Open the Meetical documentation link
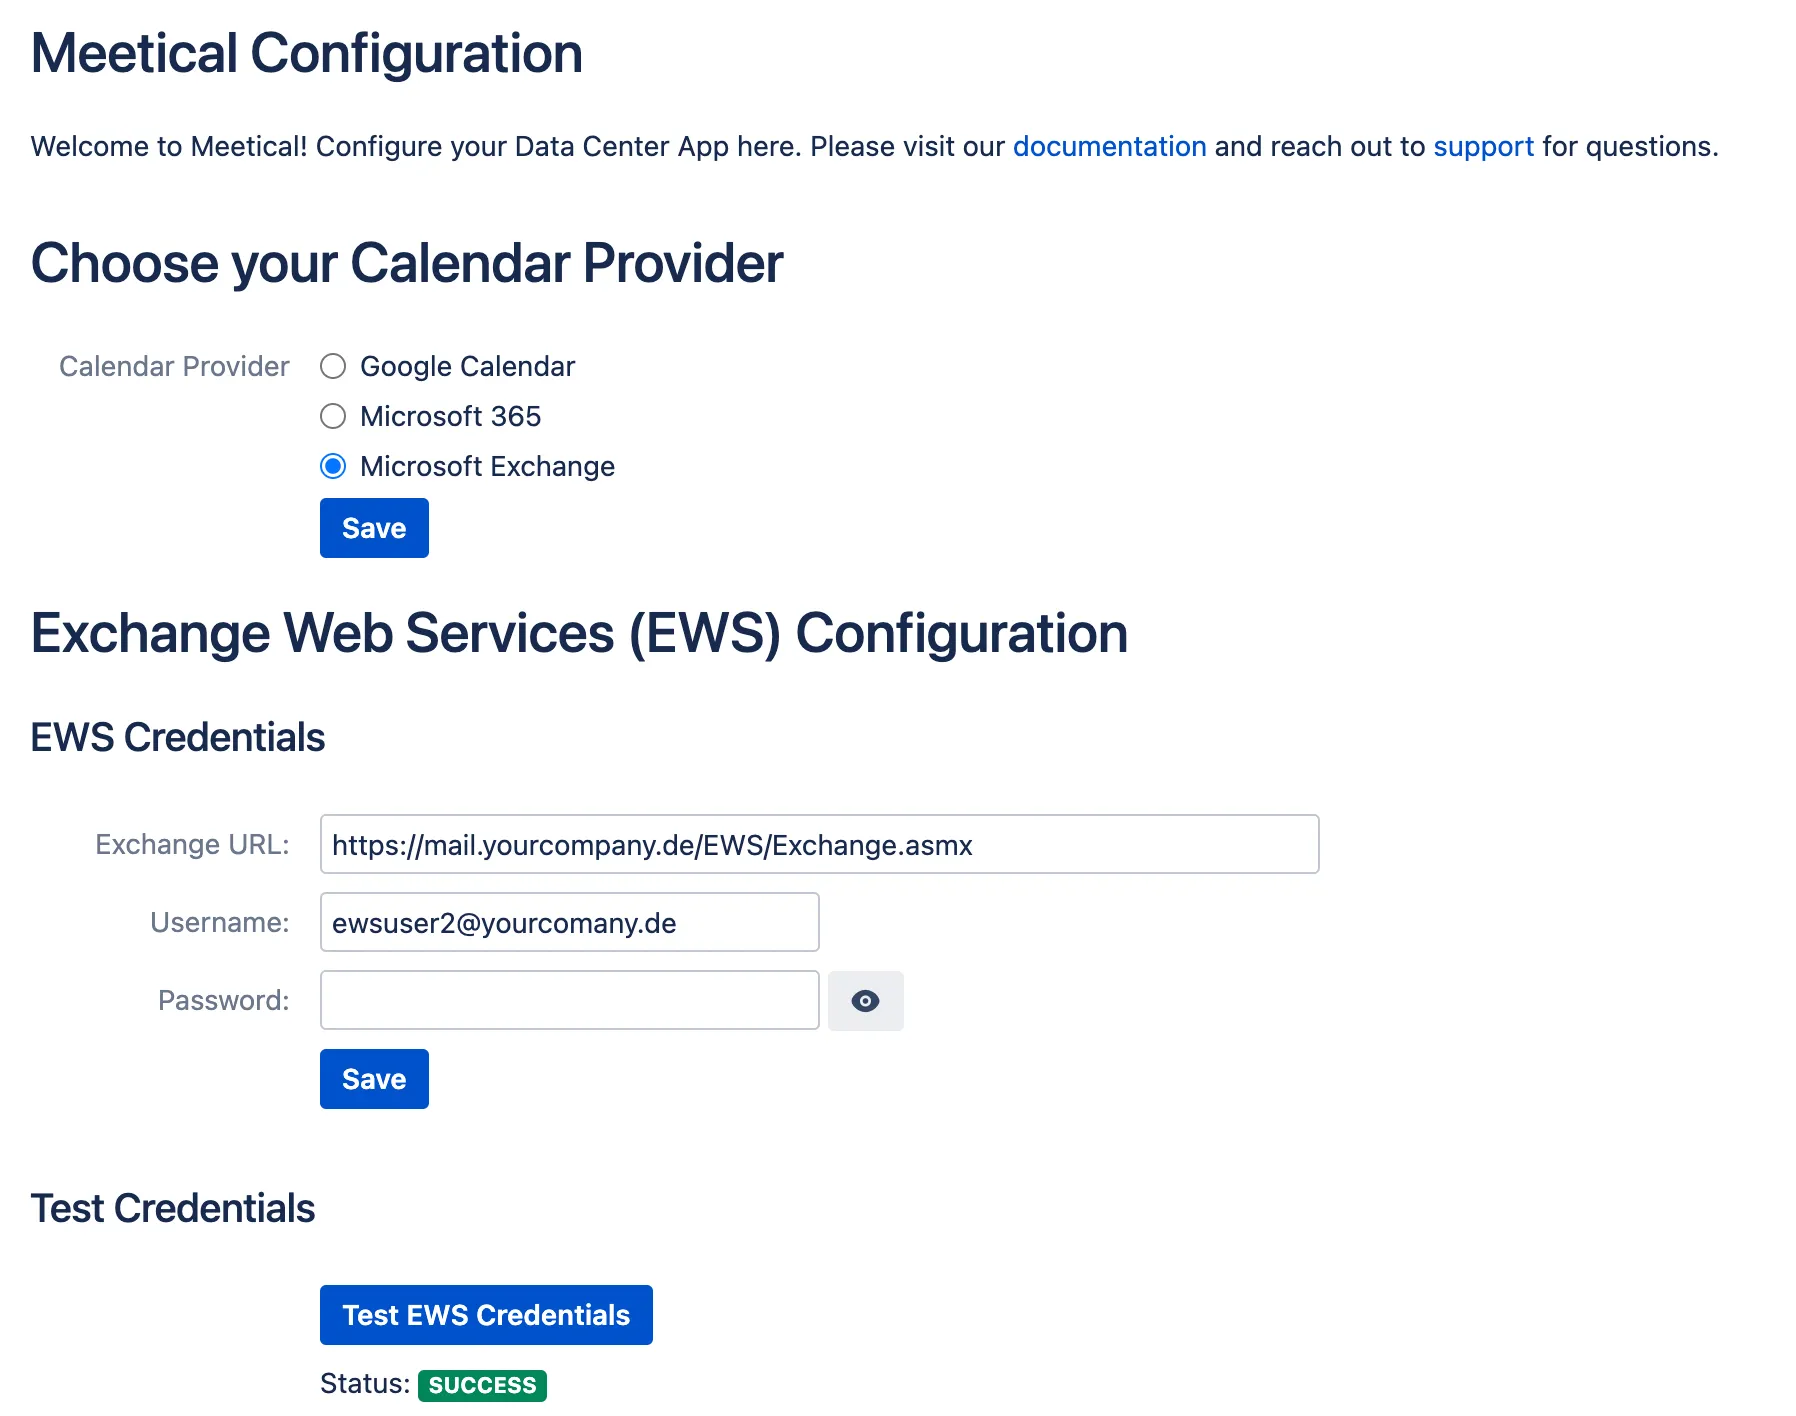Image resolution: width=1796 pixels, height=1416 pixels. click(1110, 146)
